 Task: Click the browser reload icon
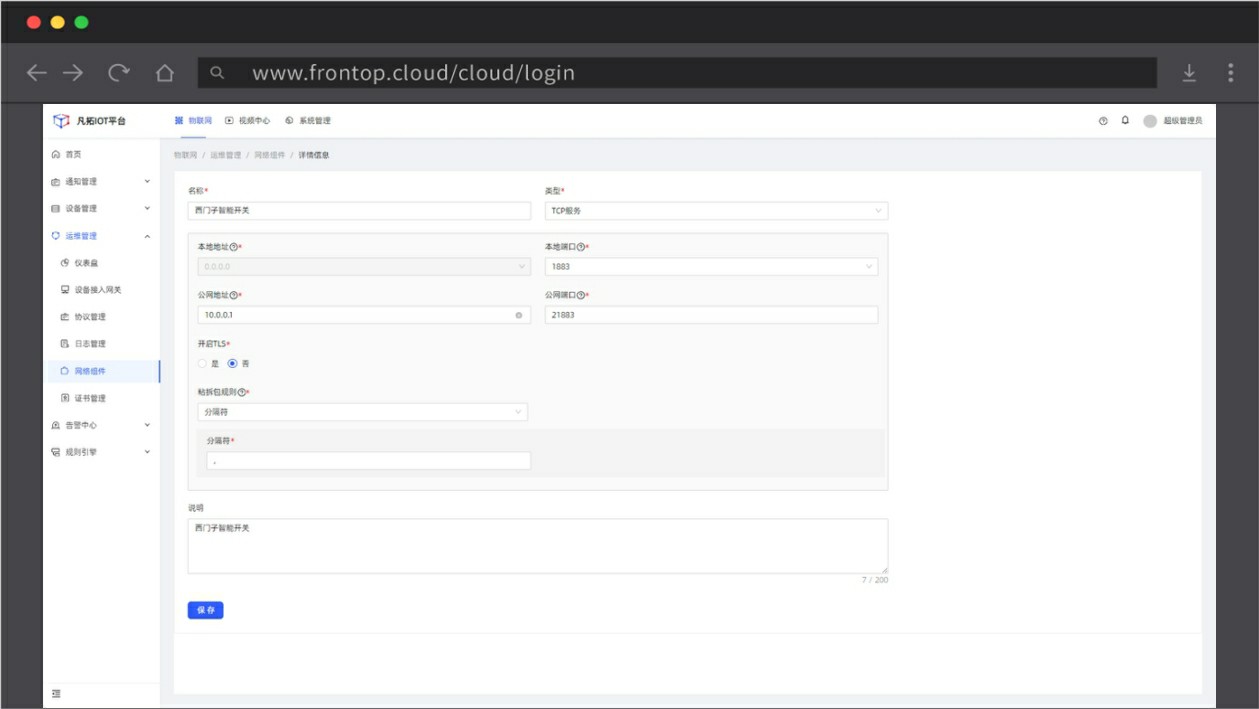click(x=119, y=73)
